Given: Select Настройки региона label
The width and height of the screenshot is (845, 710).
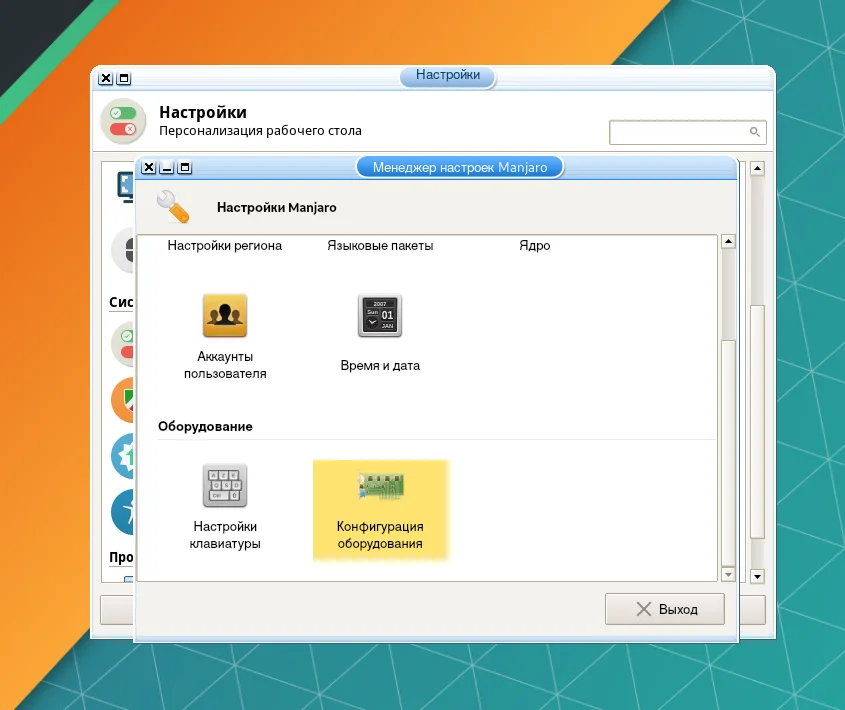Looking at the screenshot, I should [225, 245].
